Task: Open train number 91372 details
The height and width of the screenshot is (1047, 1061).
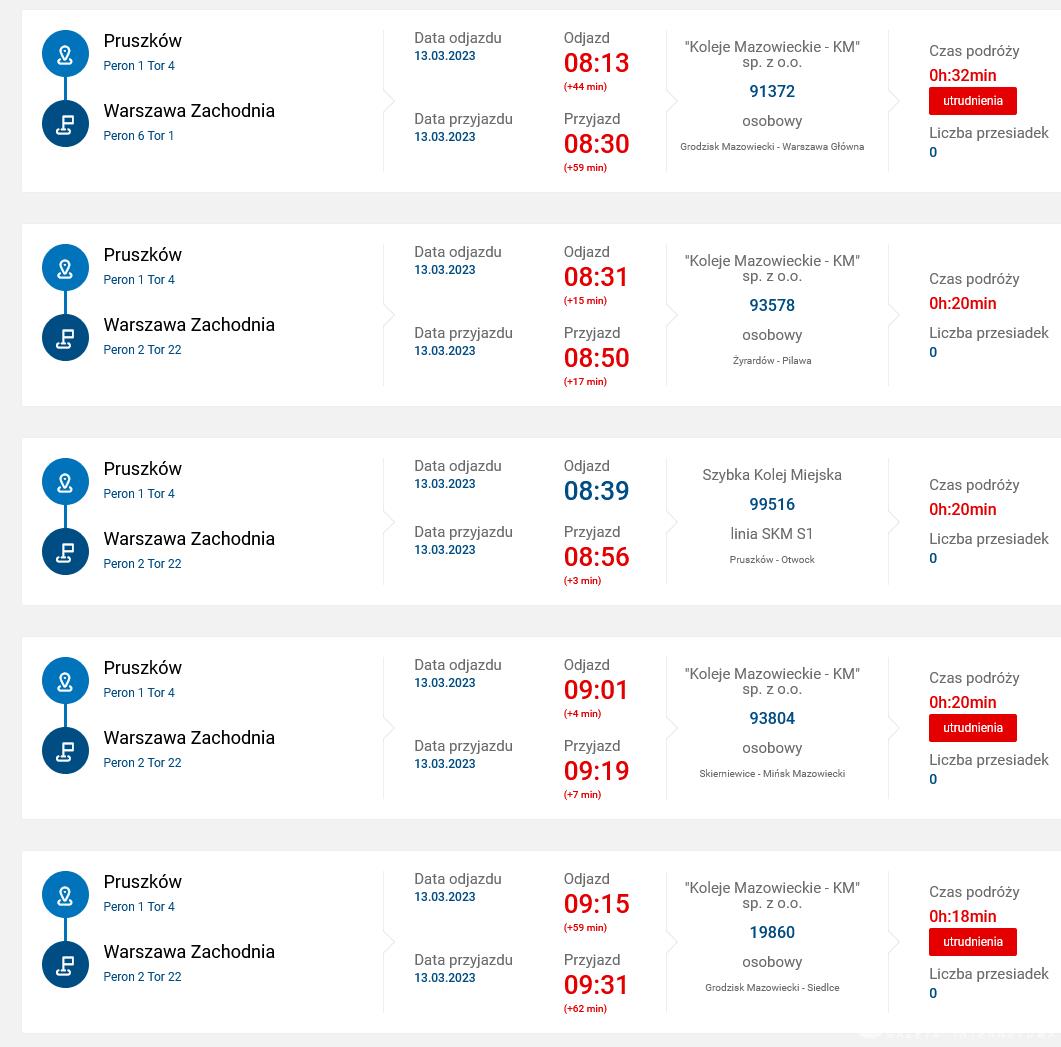Action: click(772, 91)
